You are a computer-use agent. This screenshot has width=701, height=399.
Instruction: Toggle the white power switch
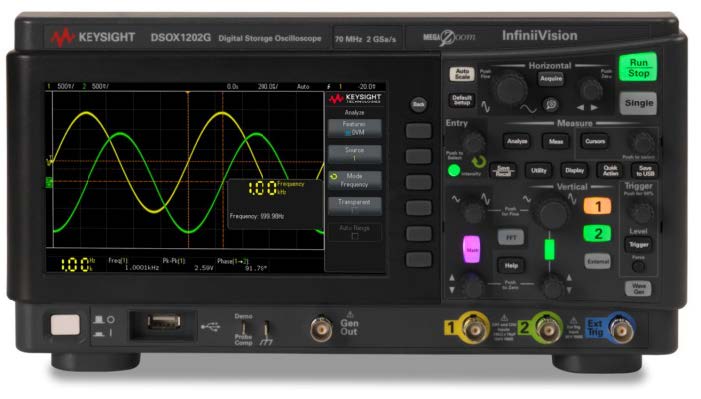(x=65, y=325)
